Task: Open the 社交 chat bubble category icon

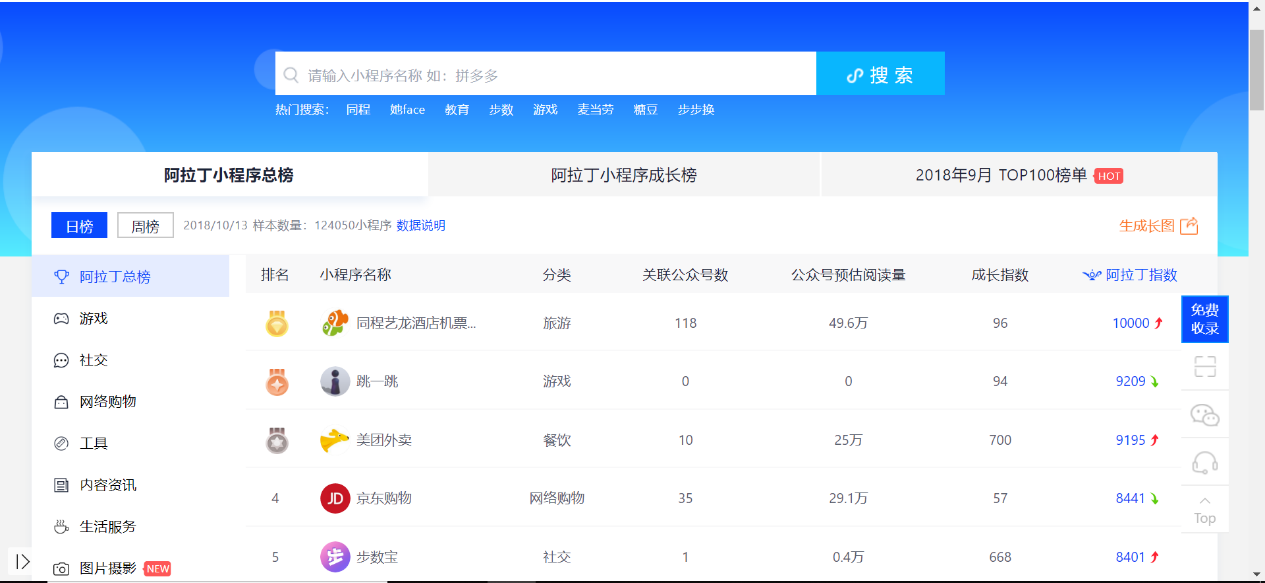Action: pos(60,360)
